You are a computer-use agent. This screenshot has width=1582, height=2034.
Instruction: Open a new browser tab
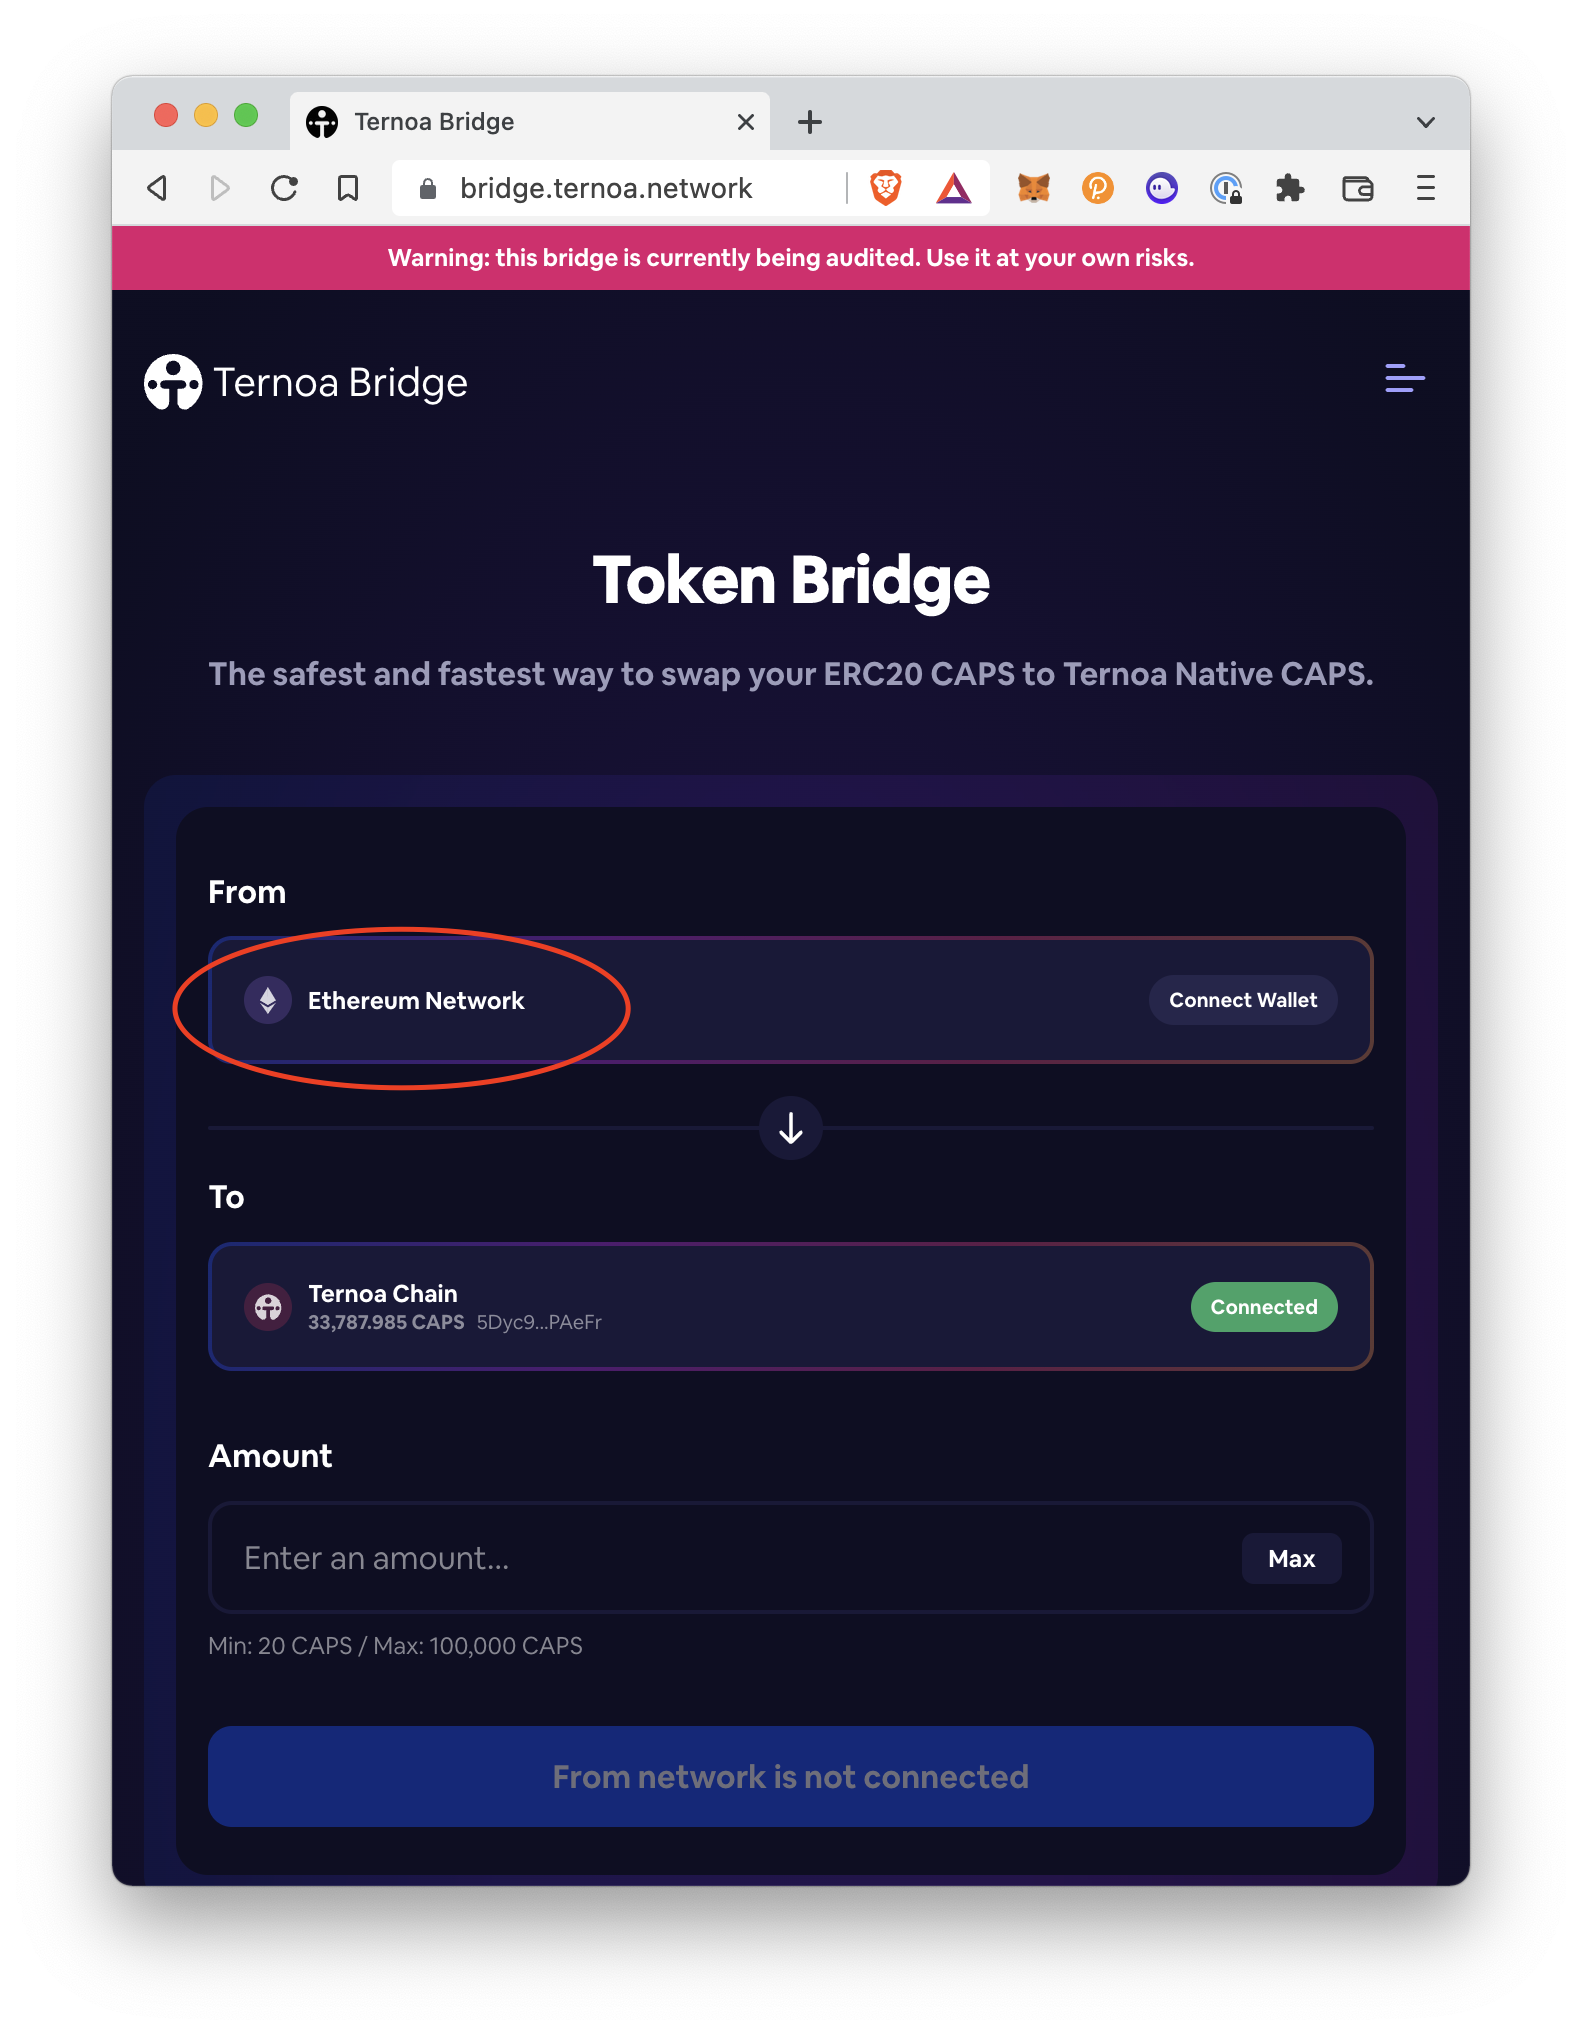coord(809,122)
